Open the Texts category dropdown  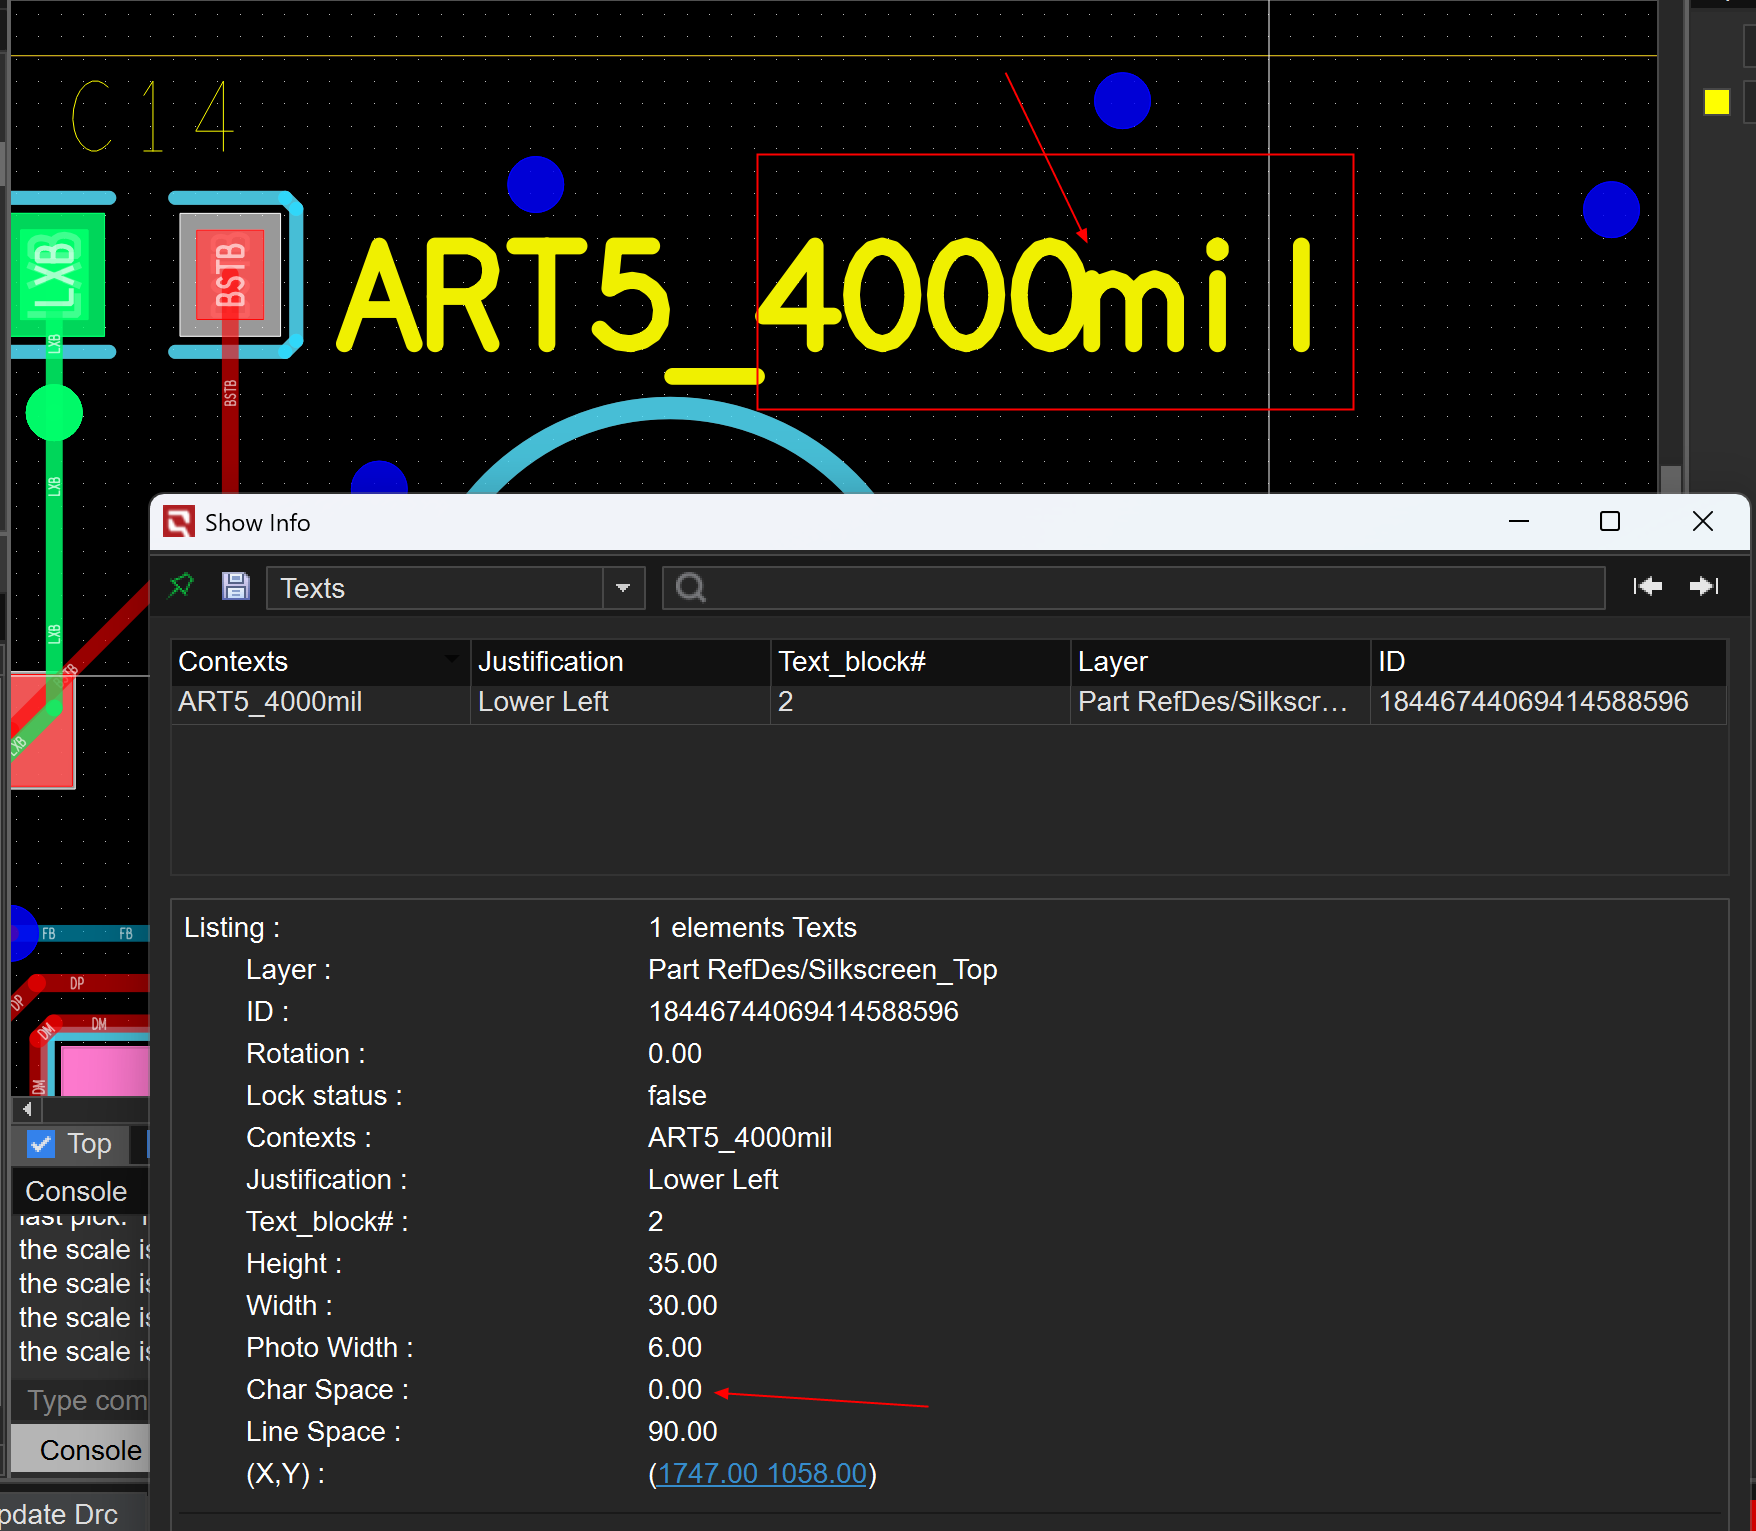point(623,588)
